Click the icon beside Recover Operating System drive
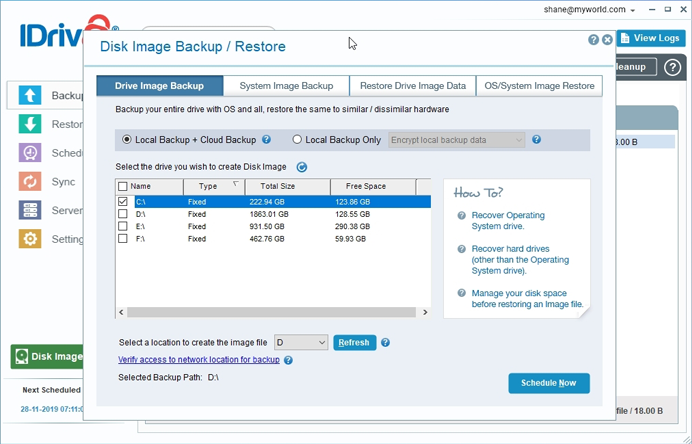This screenshot has width=692, height=444. pyautogui.click(x=461, y=215)
